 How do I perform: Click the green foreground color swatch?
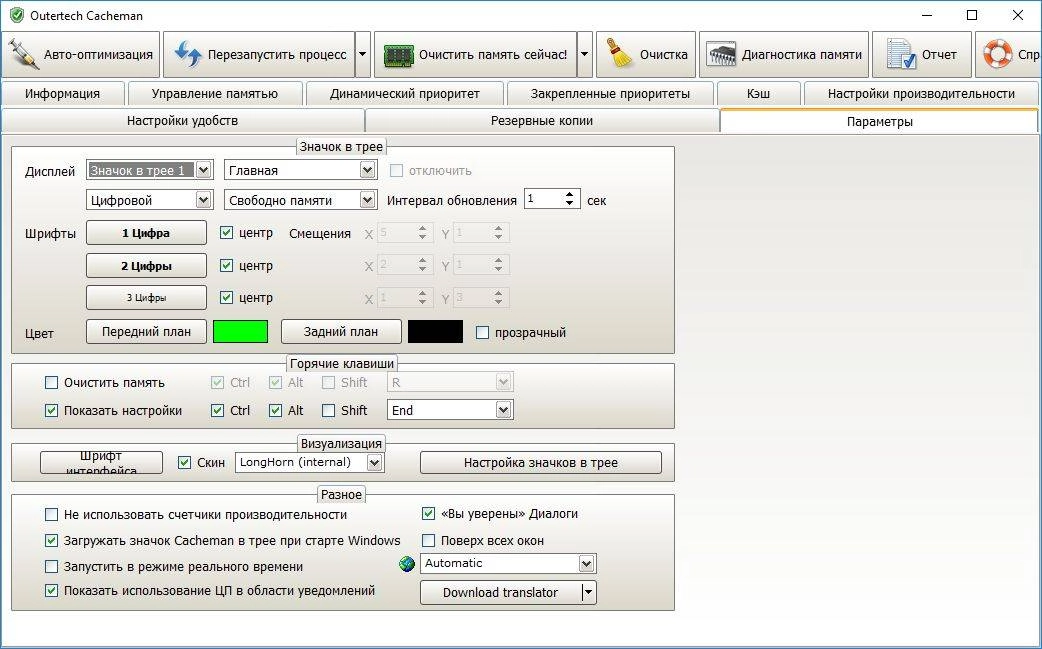point(241,331)
